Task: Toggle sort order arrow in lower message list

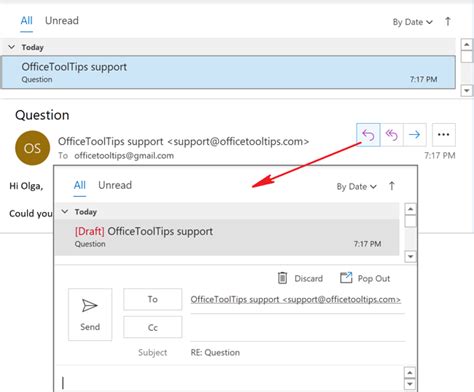Action: pyautogui.click(x=392, y=186)
